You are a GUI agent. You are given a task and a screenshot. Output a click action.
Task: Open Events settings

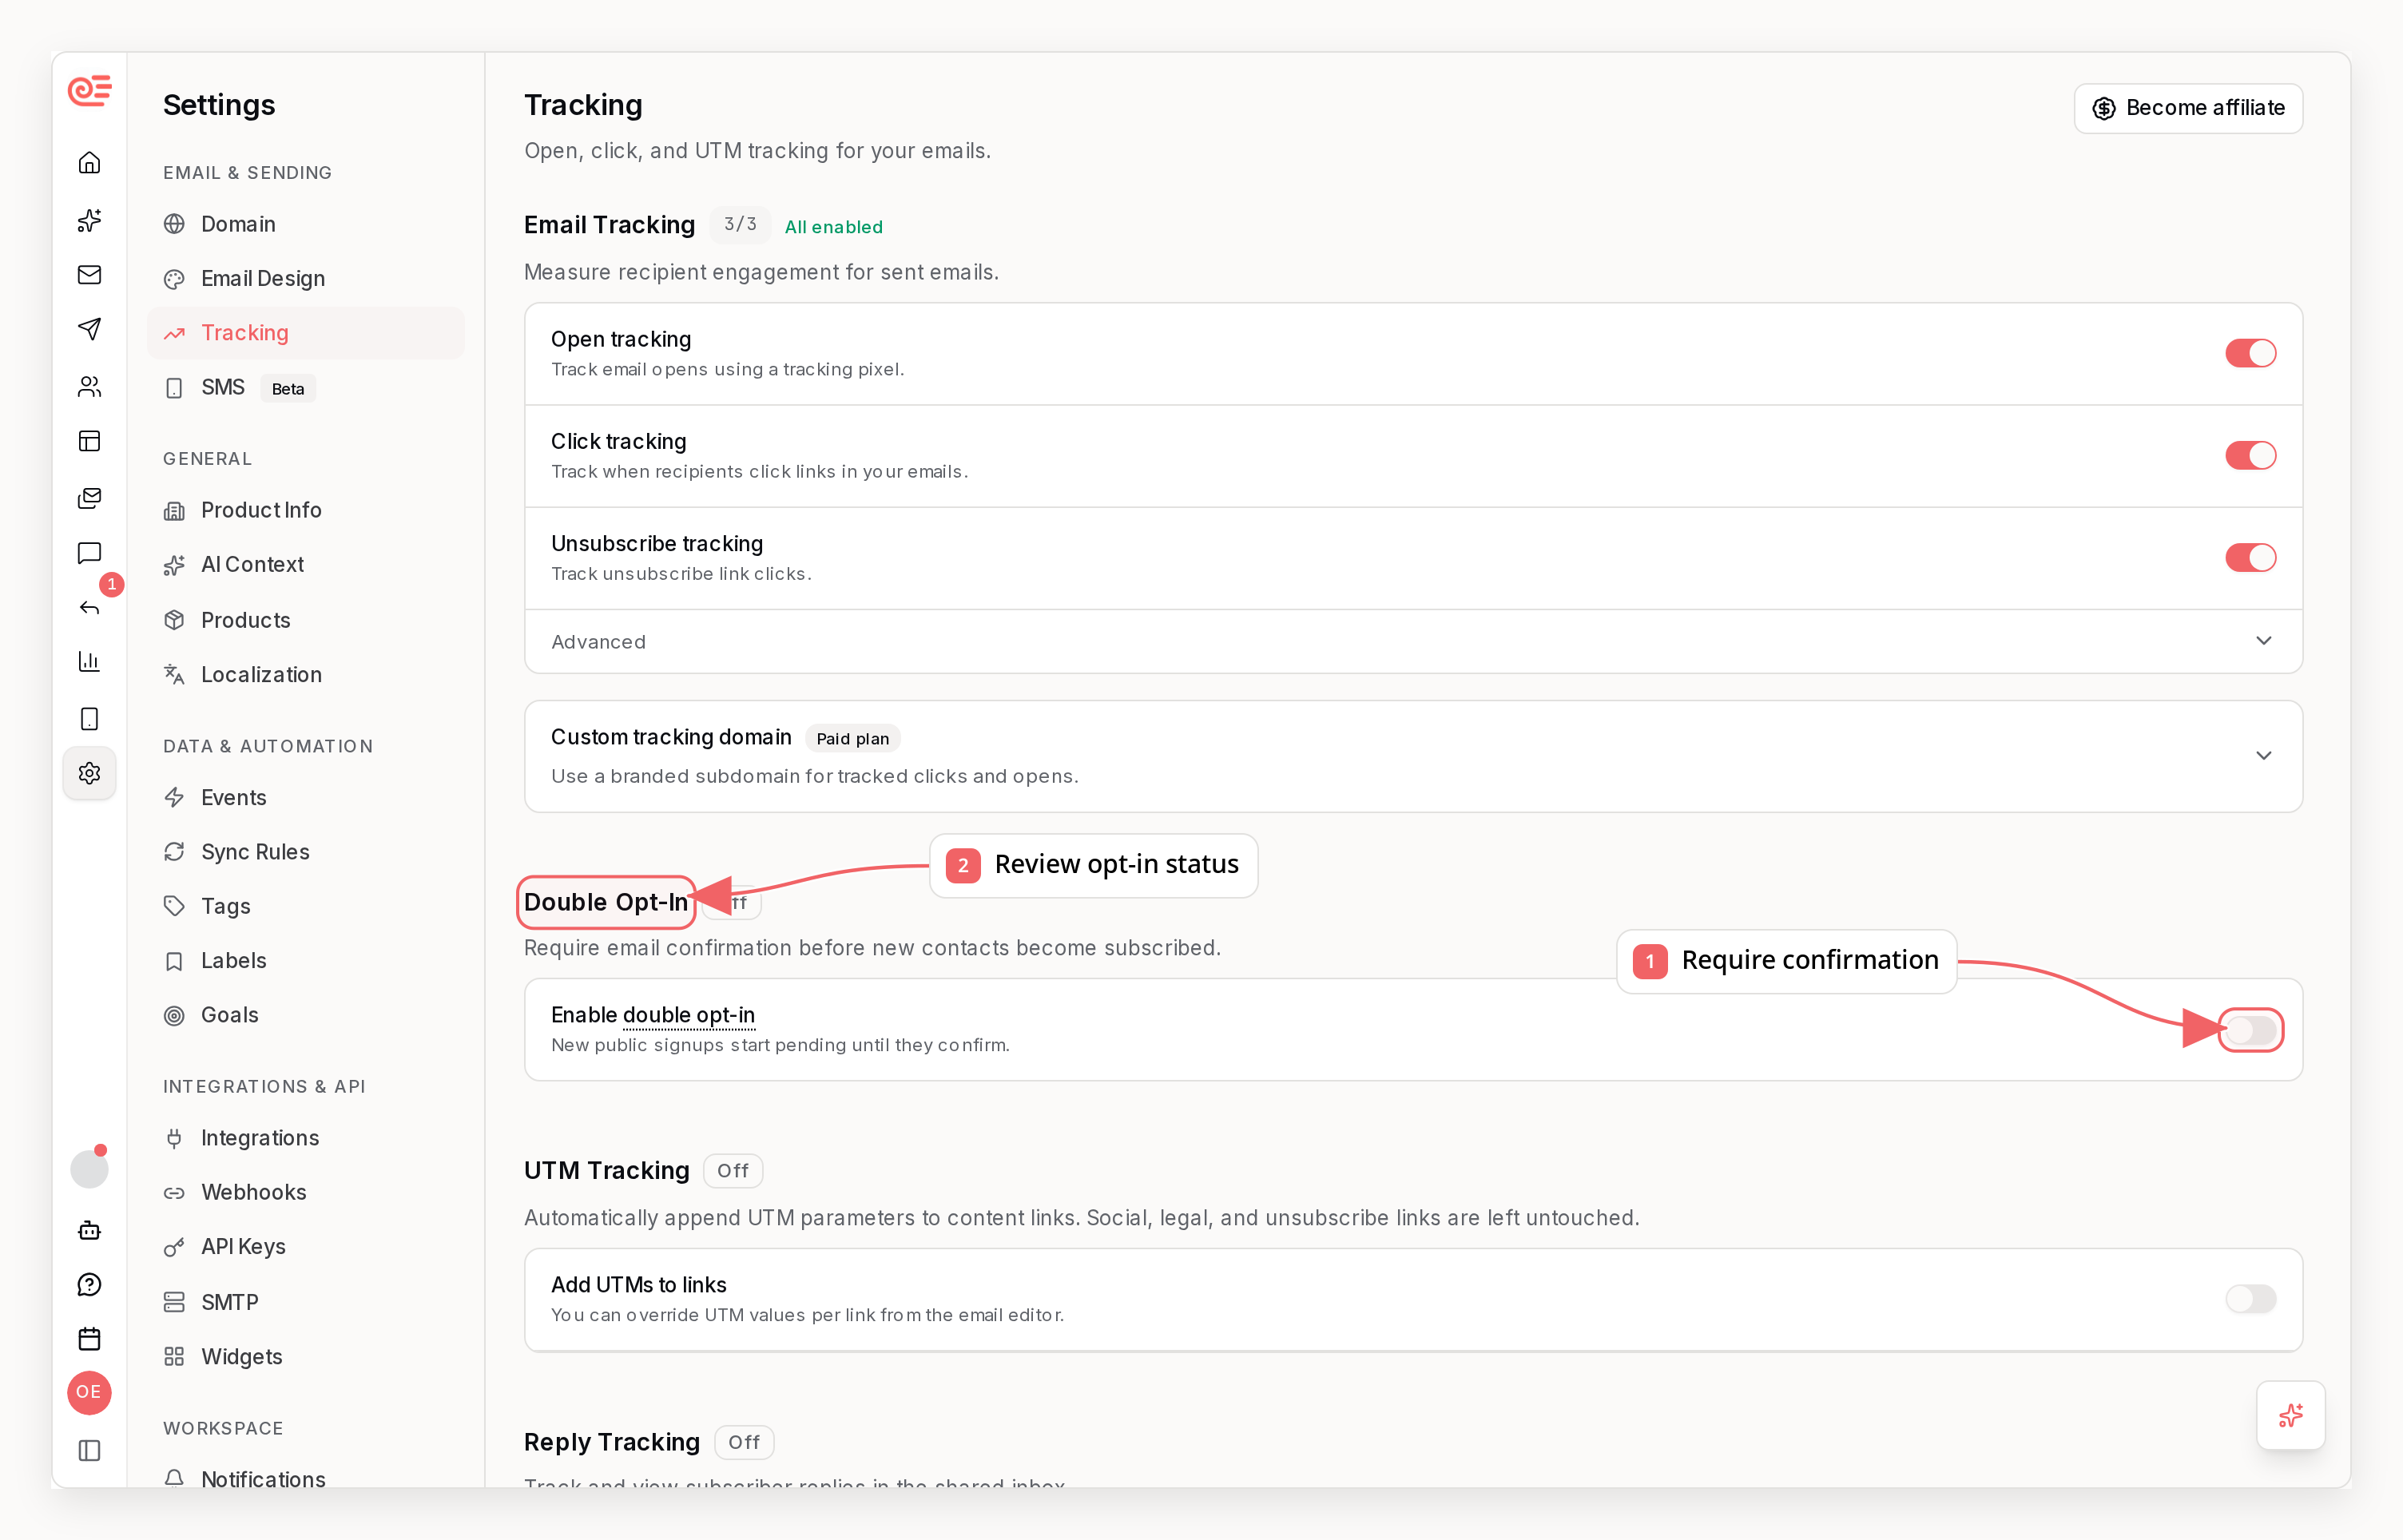coord(306,797)
